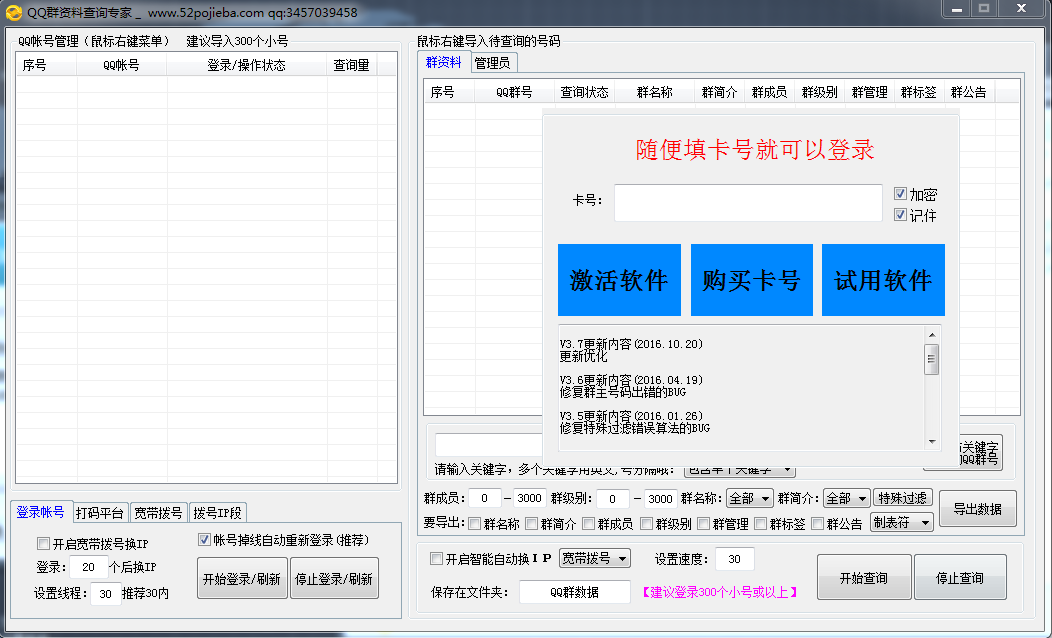Click 群级别 maximum value 3000 field
Viewport: 1052px width, 638px height.
pyautogui.click(x=660, y=498)
